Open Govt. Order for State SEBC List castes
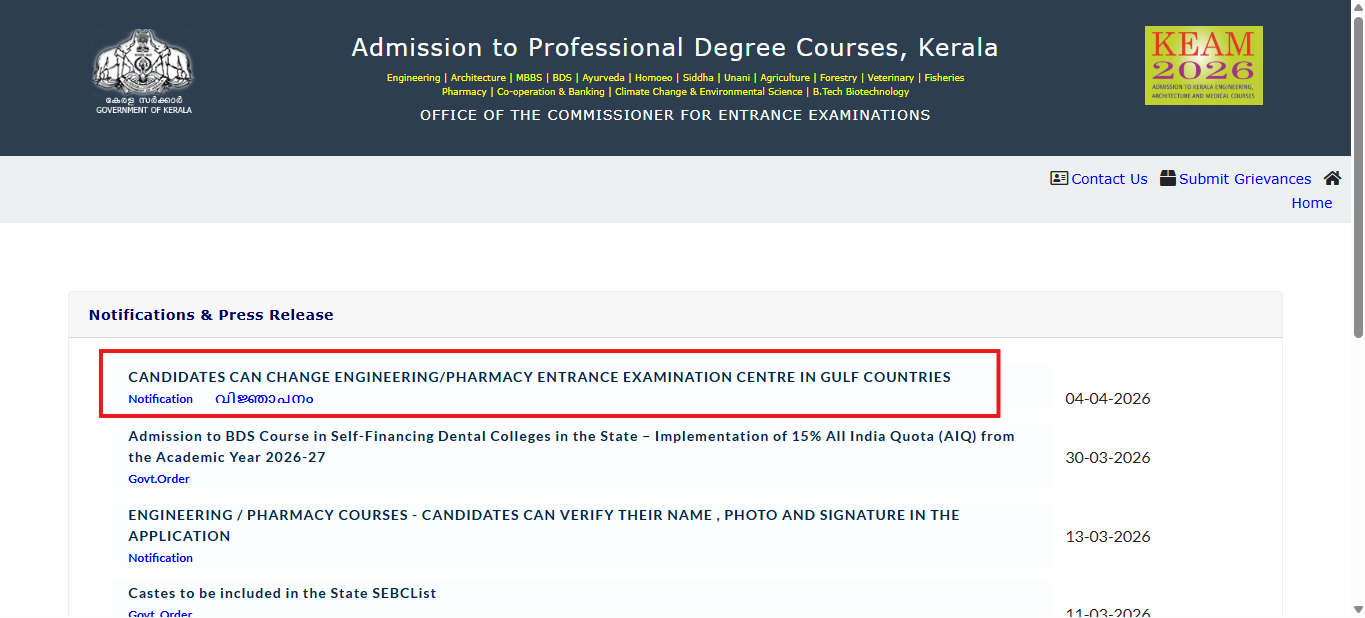The image size is (1365, 618). [160, 612]
